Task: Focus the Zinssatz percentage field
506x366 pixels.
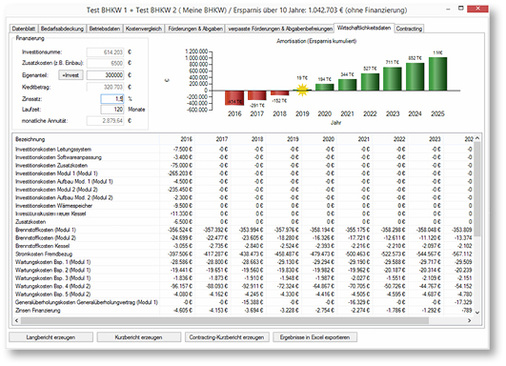Action: click(112, 99)
